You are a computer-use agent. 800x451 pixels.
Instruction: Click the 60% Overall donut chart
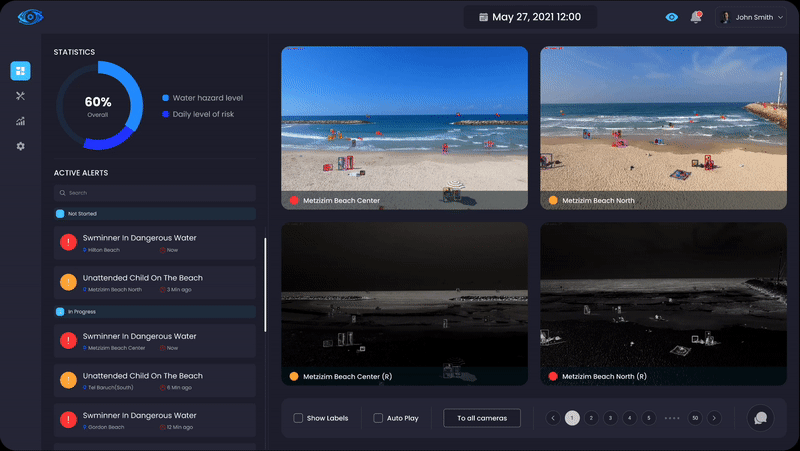click(x=99, y=106)
